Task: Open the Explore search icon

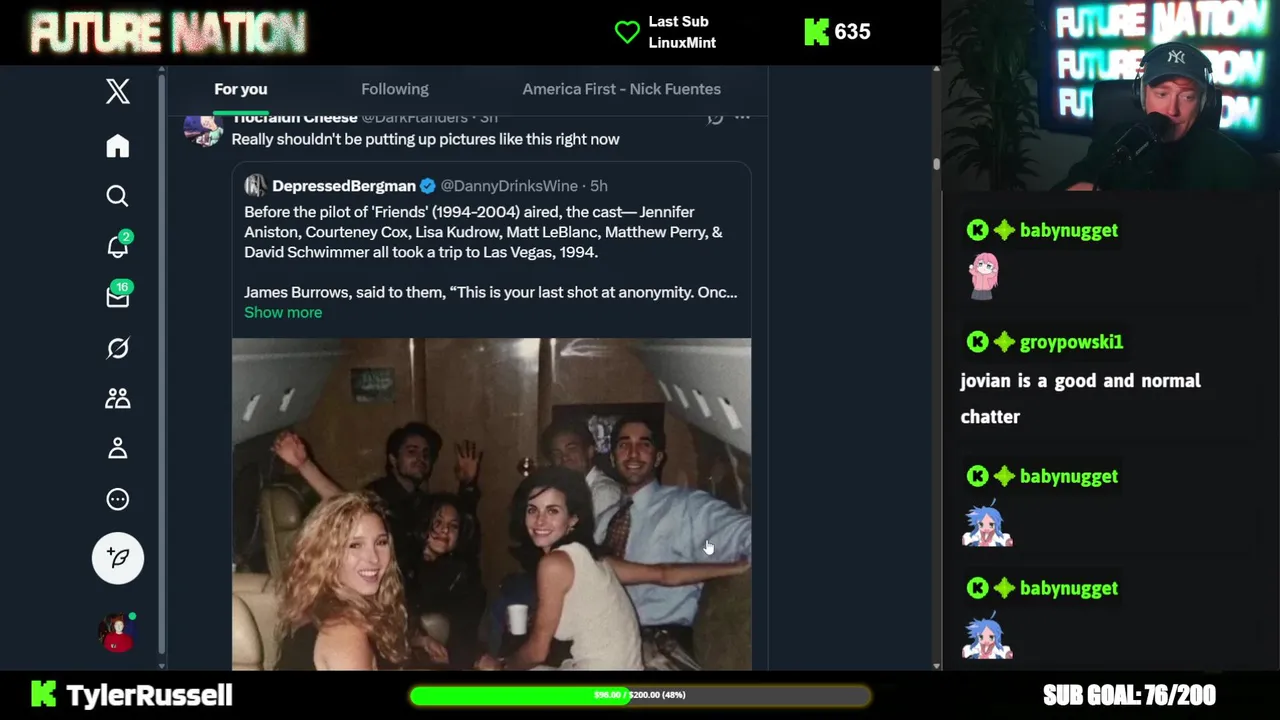Action: 118,196
